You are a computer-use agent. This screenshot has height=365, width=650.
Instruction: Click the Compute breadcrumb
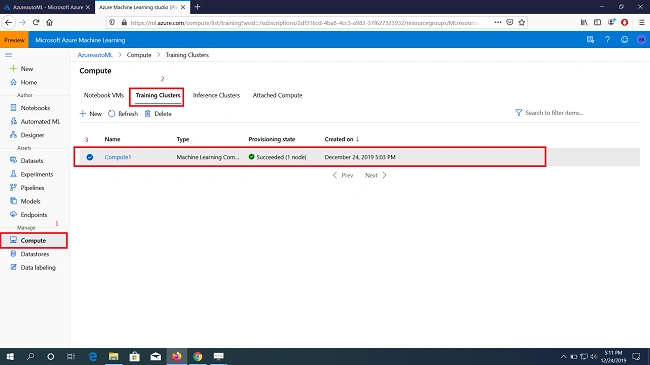pos(139,55)
